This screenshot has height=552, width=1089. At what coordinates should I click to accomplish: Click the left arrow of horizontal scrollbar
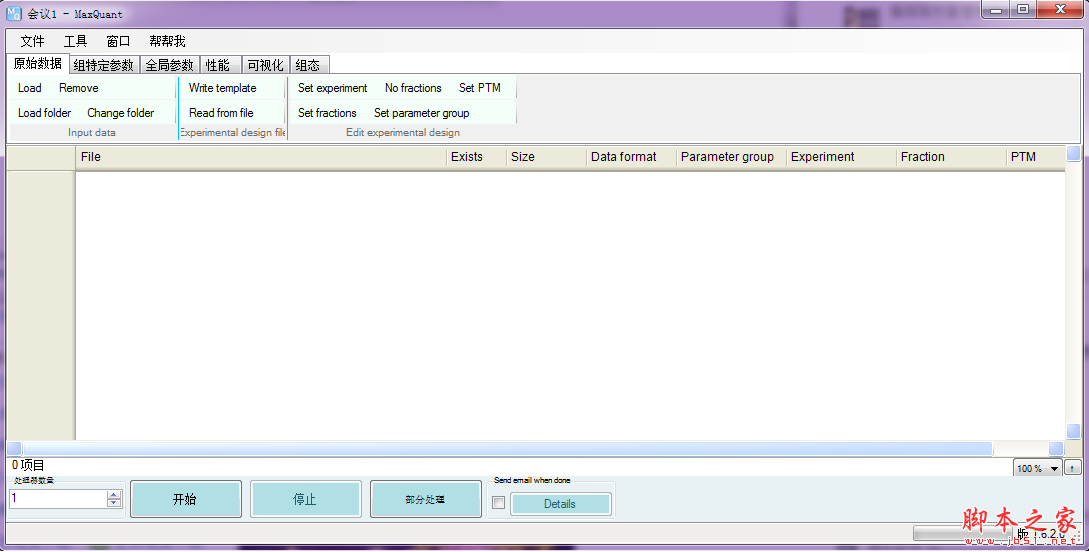14,449
